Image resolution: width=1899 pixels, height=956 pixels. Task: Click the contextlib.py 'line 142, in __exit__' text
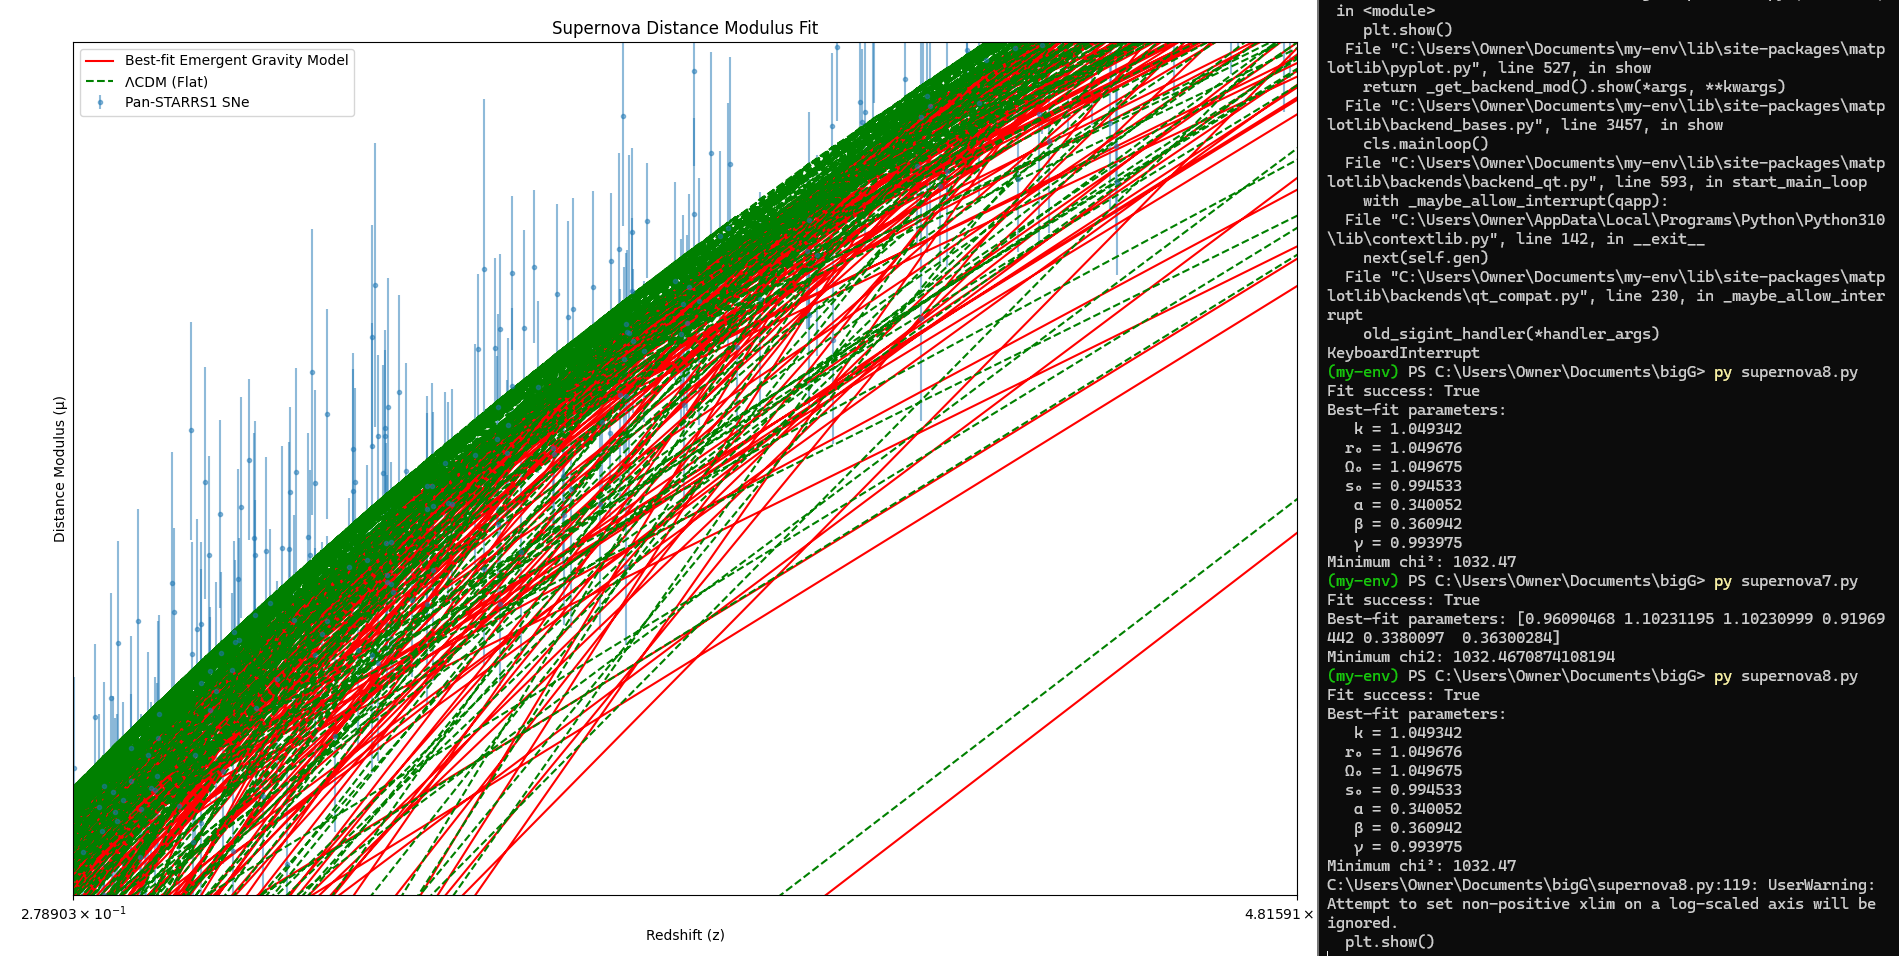pos(1610,239)
